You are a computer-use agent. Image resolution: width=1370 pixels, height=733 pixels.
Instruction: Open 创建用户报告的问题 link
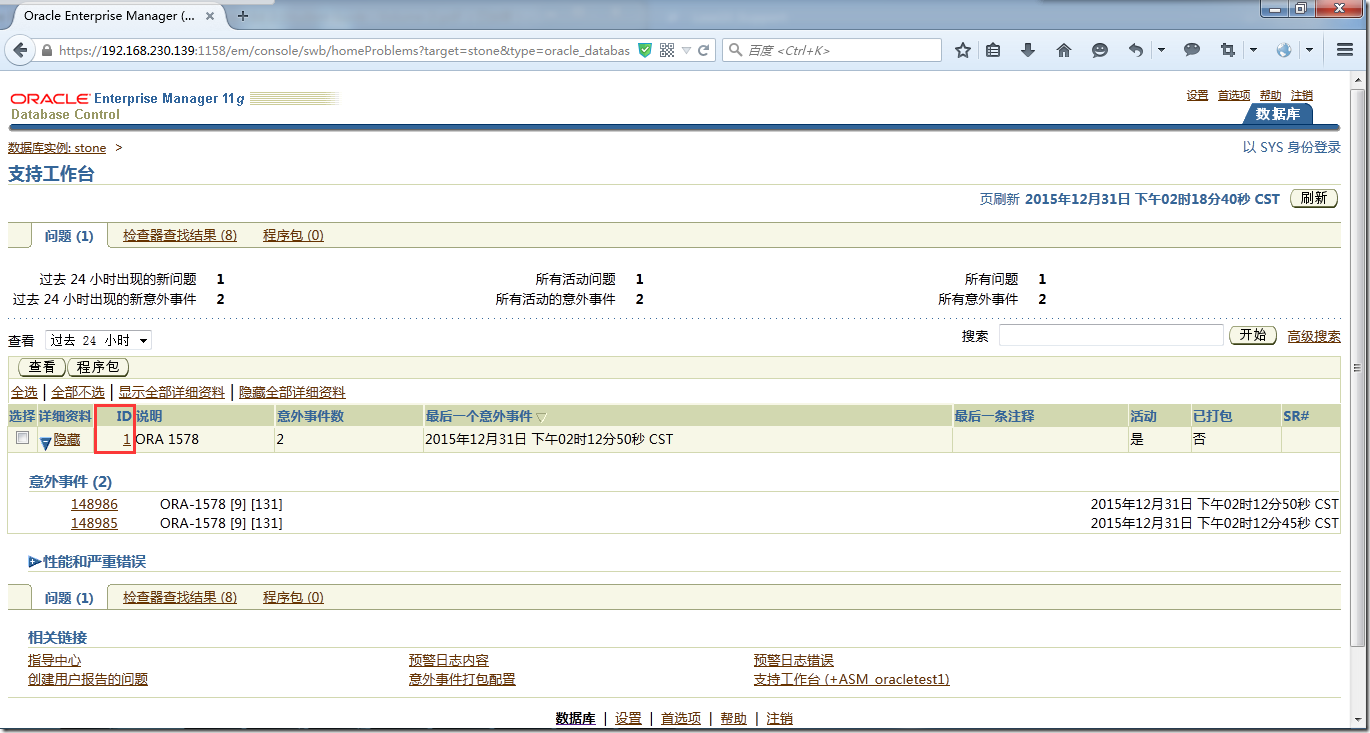[x=88, y=680]
